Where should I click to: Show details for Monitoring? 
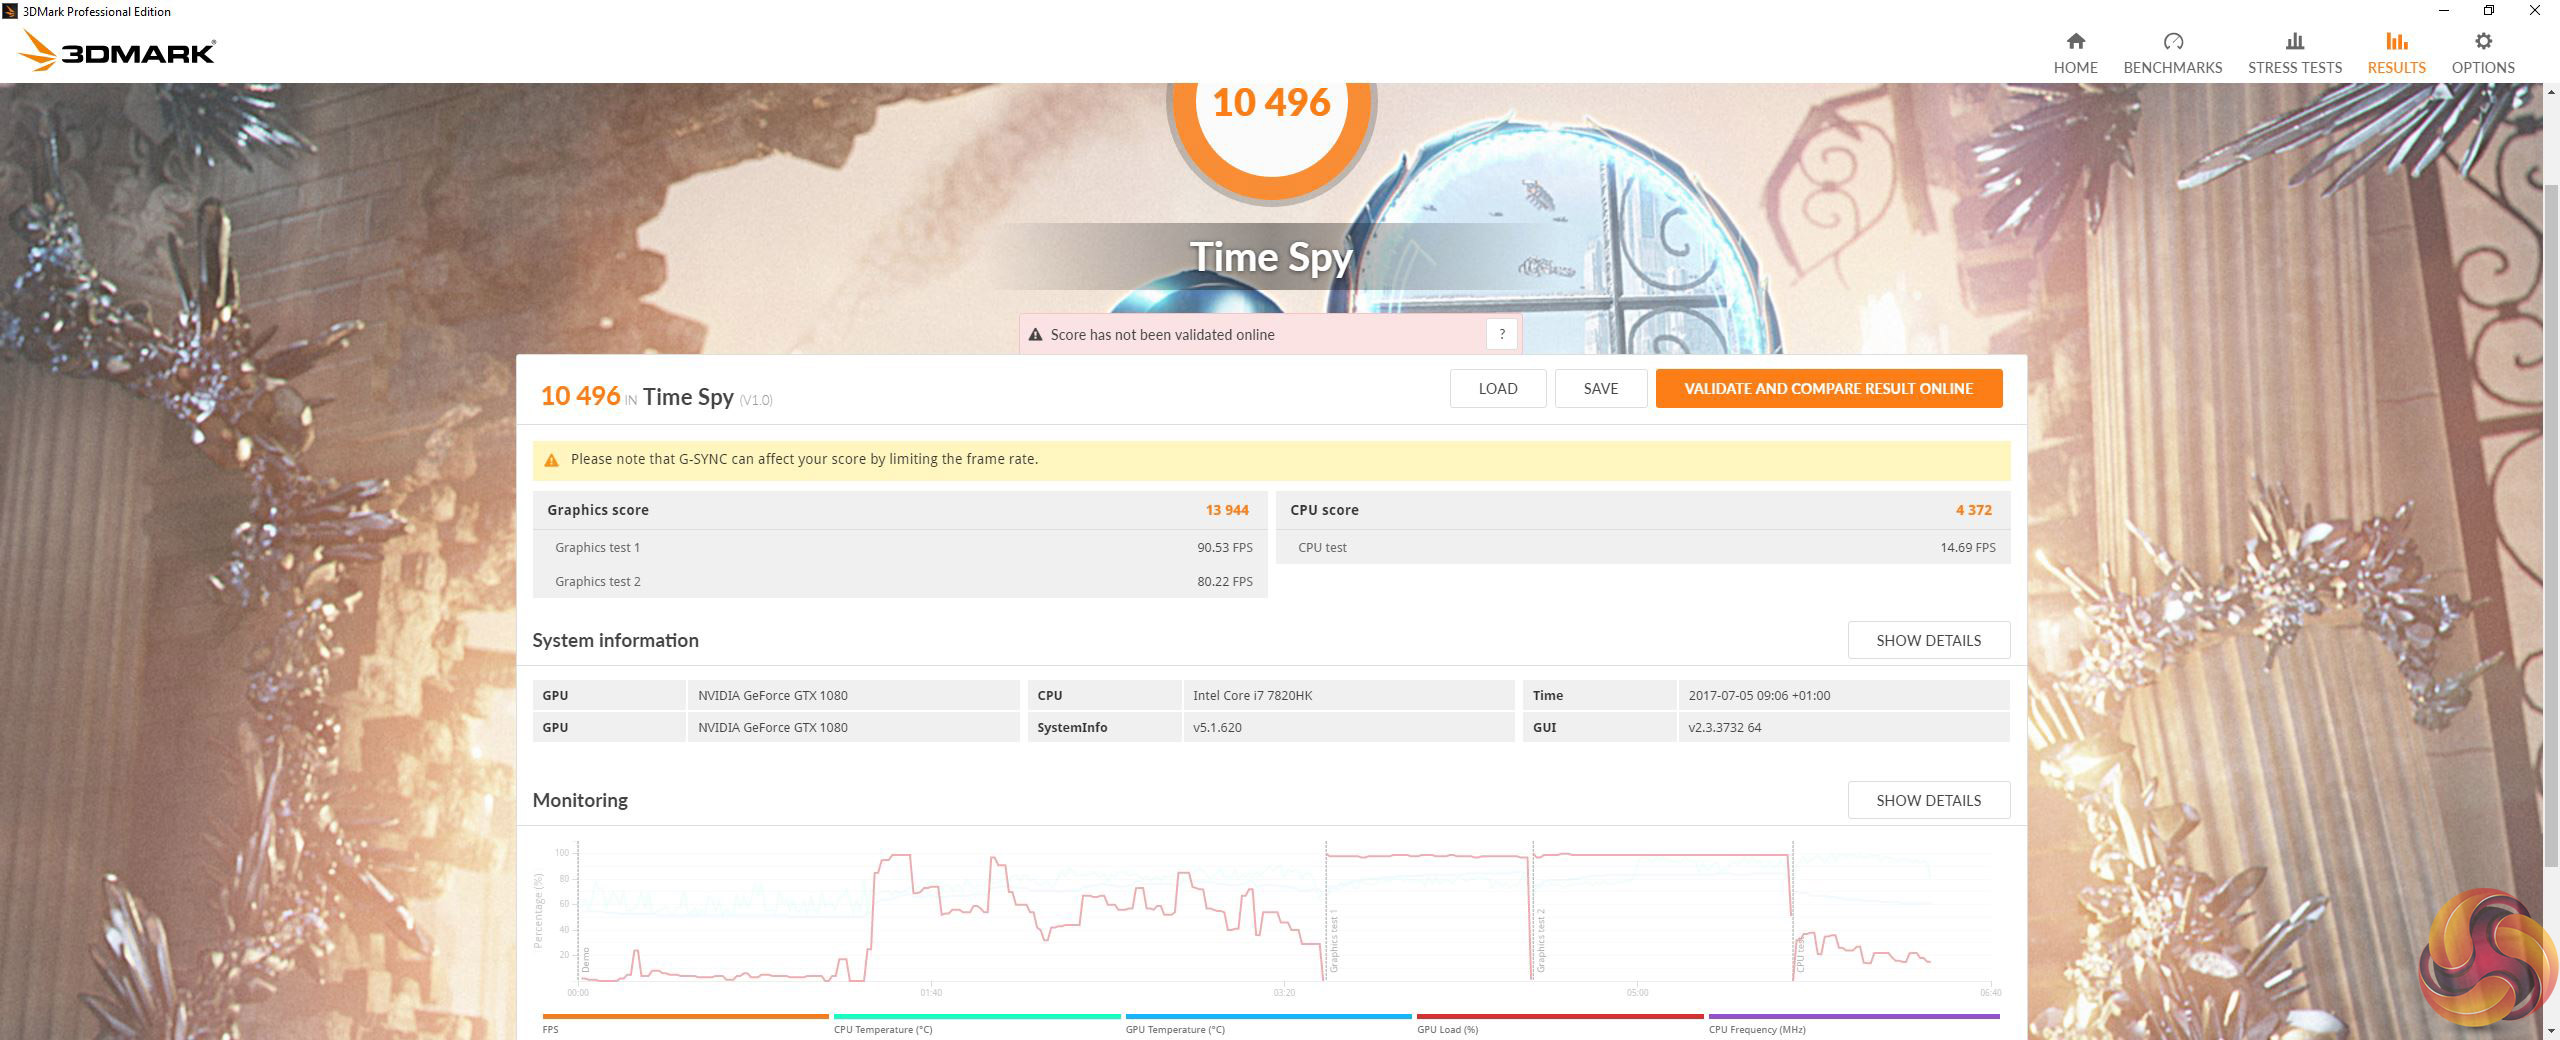click(1928, 800)
